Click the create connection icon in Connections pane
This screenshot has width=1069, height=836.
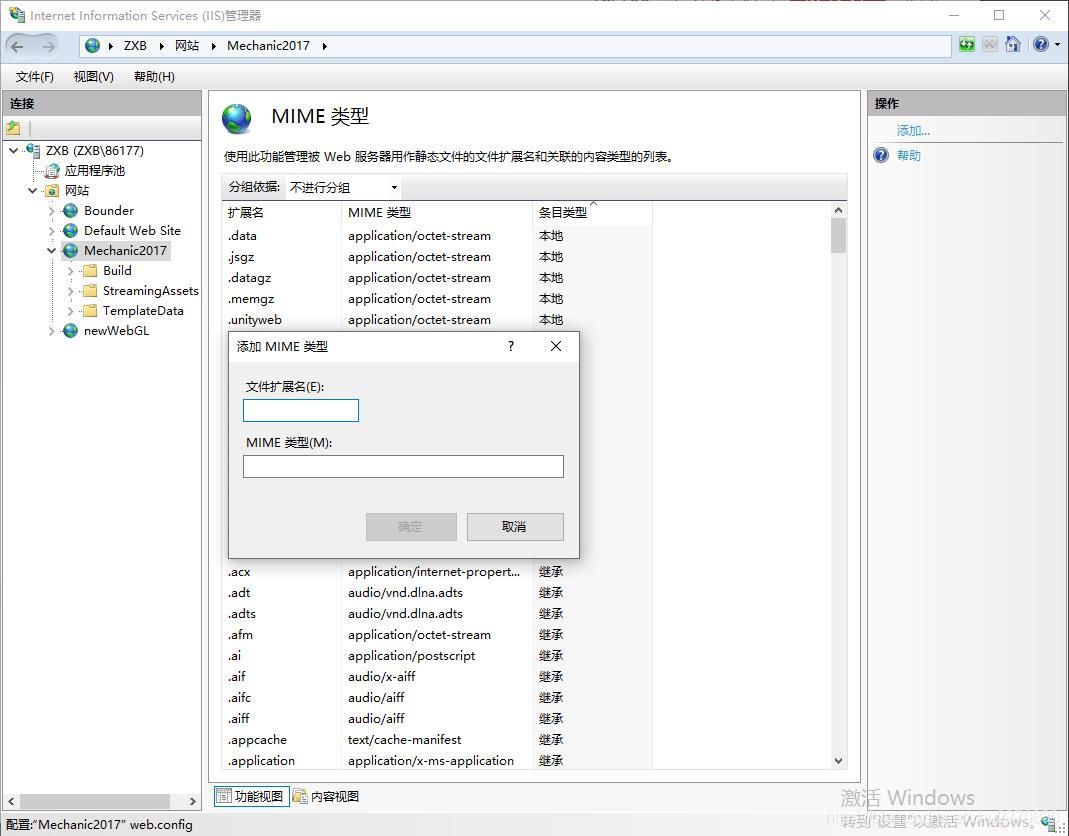click(13, 128)
